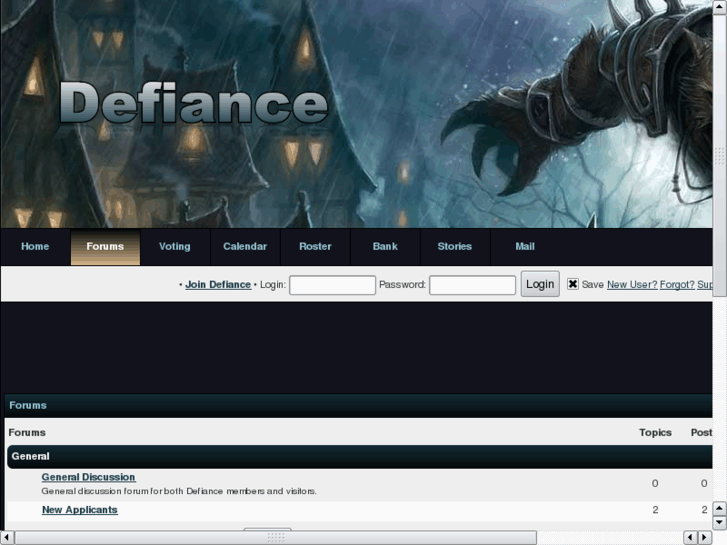Open the New Applicants forum link
Viewport: 727px width, 545px height.
pos(80,510)
